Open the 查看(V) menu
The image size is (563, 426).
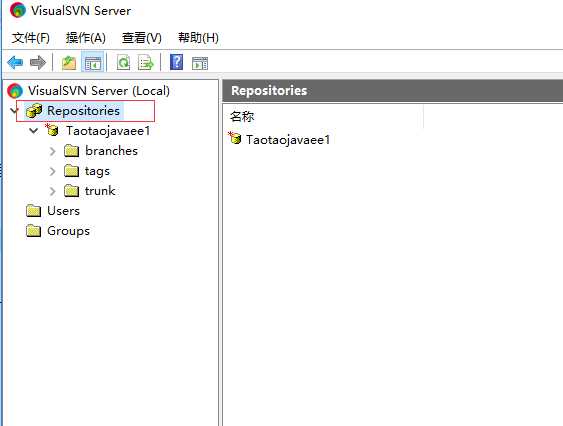point(141,38)
